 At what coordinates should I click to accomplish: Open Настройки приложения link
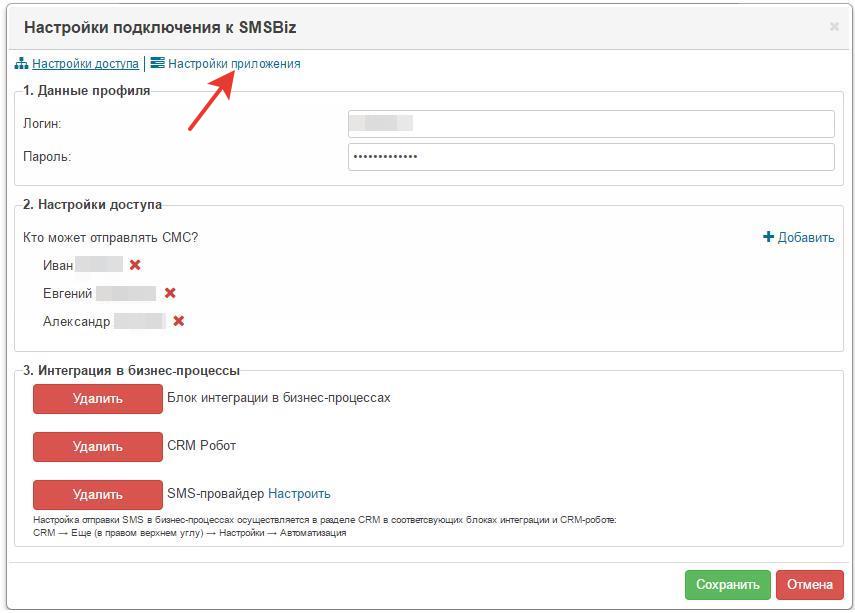click(234, 64)
